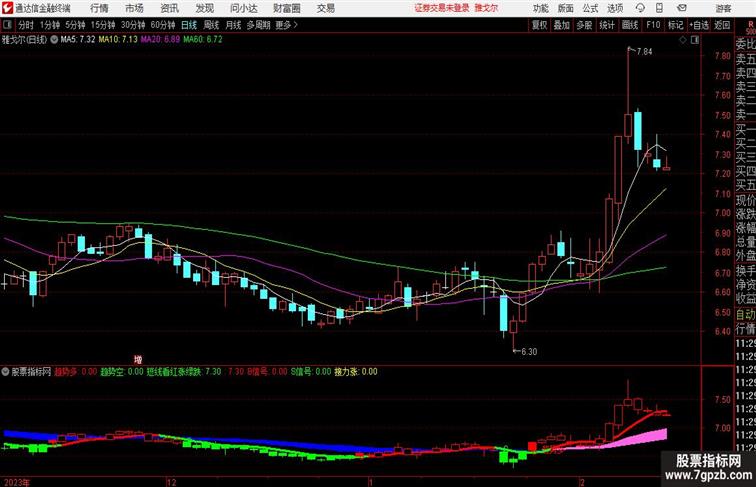The width and height of the screenshot is (756, 487).
Task: Click the MA5: 7.32 indicator label
Action: click(x=78, y=40)
